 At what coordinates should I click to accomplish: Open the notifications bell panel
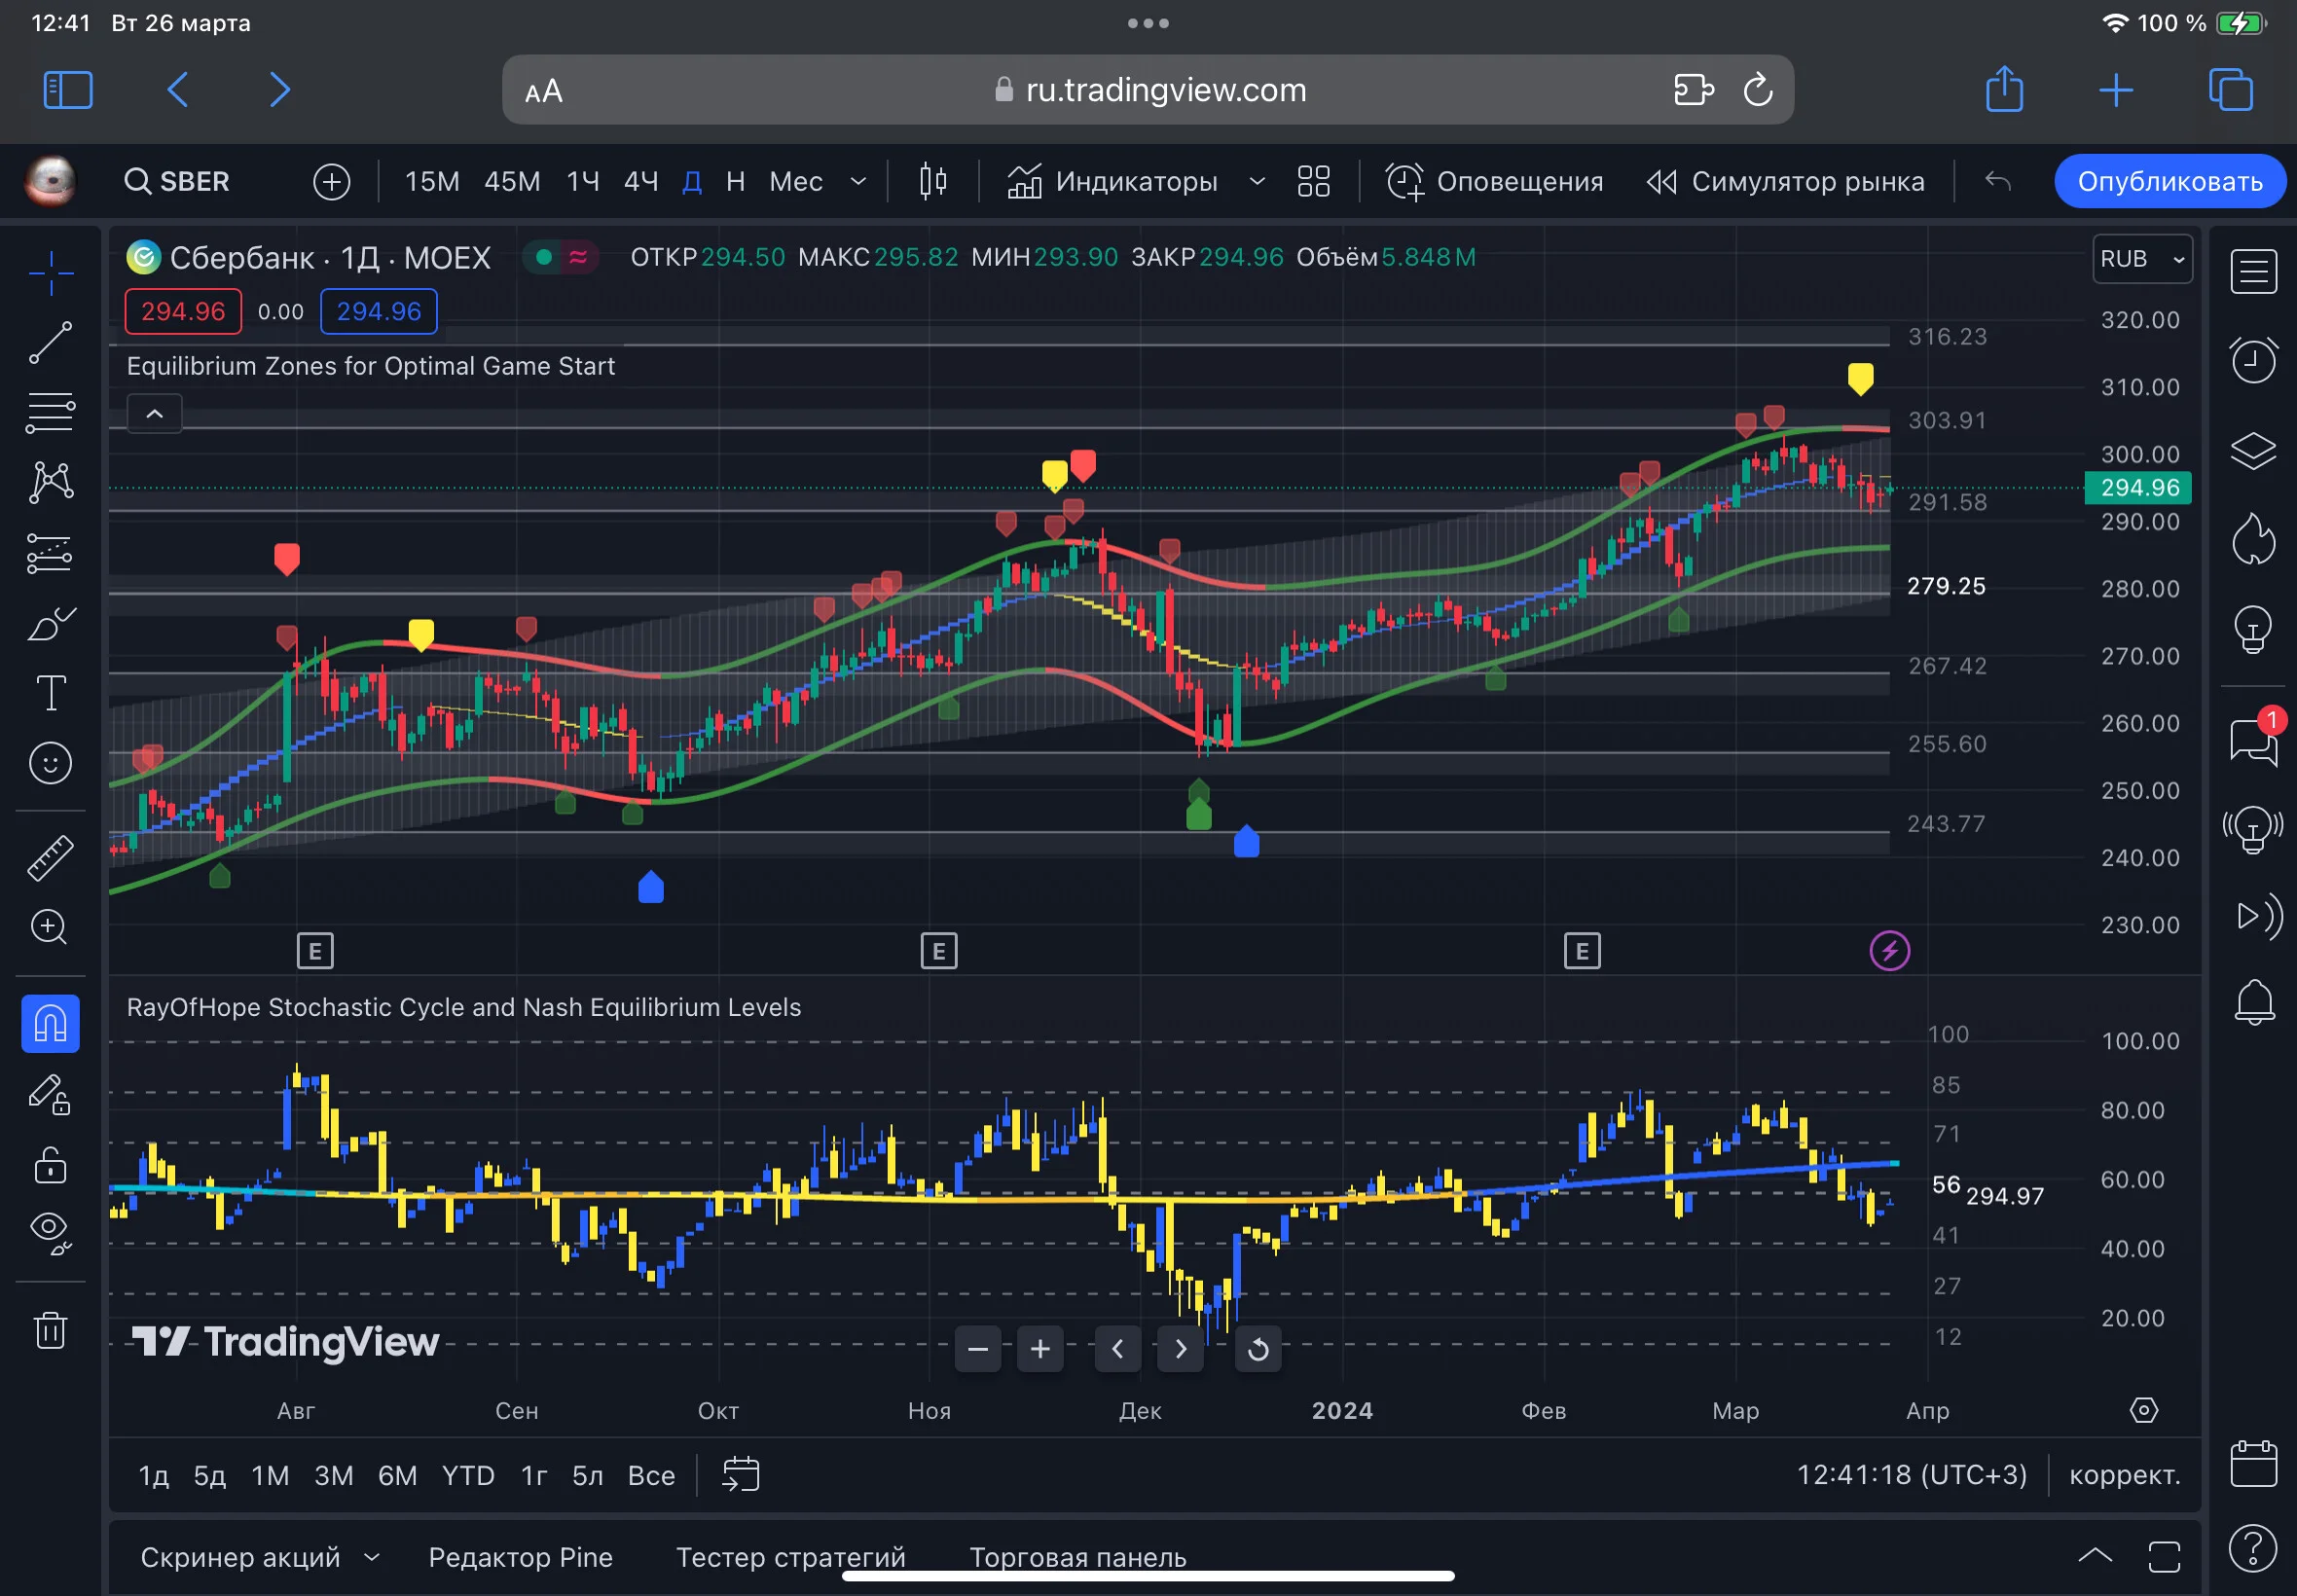[2253, 1002]
